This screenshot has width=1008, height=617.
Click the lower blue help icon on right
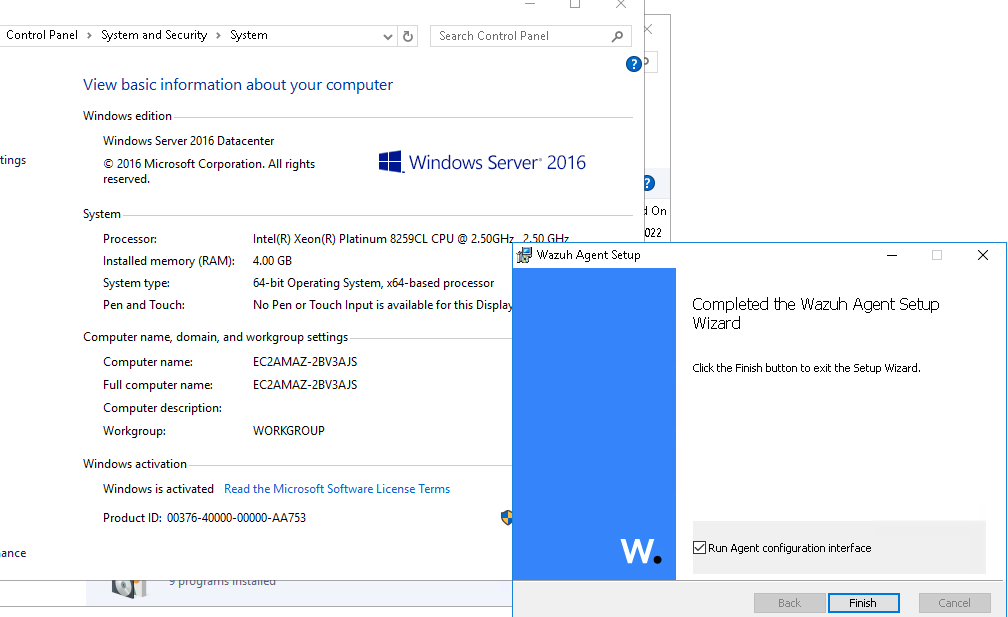(647, 183)
